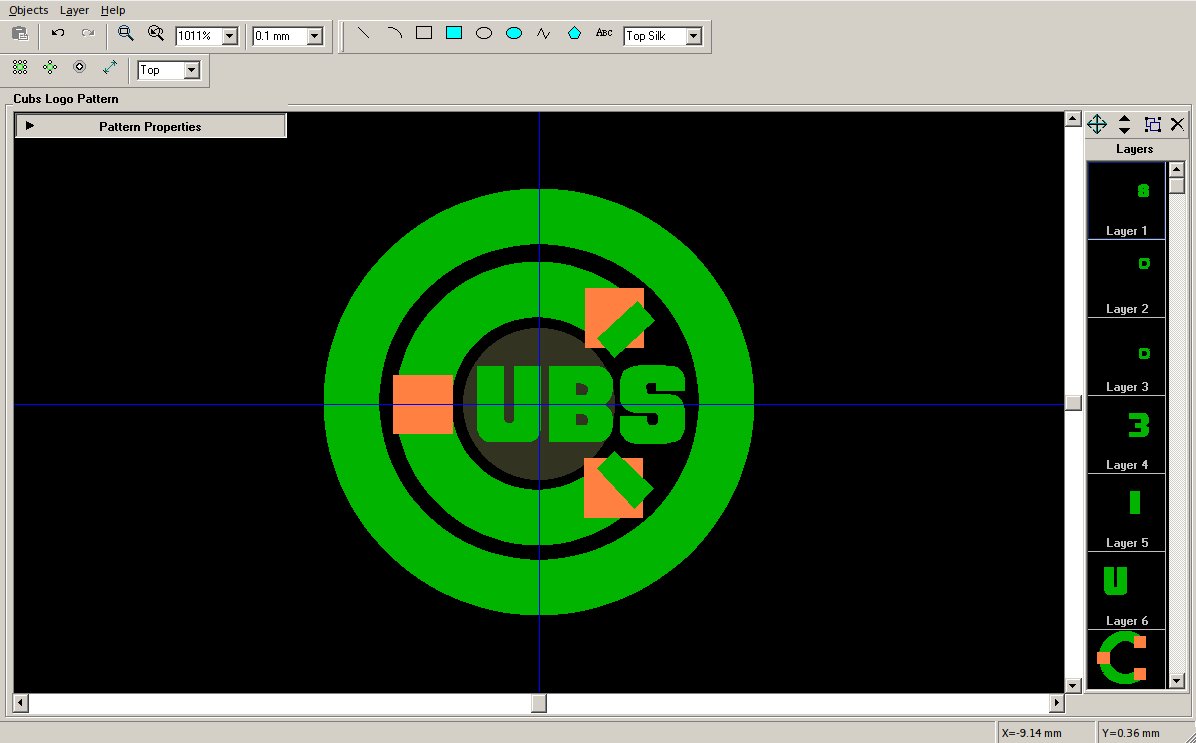
Task: Select the Polygon drawing tool
Action: 573,32
